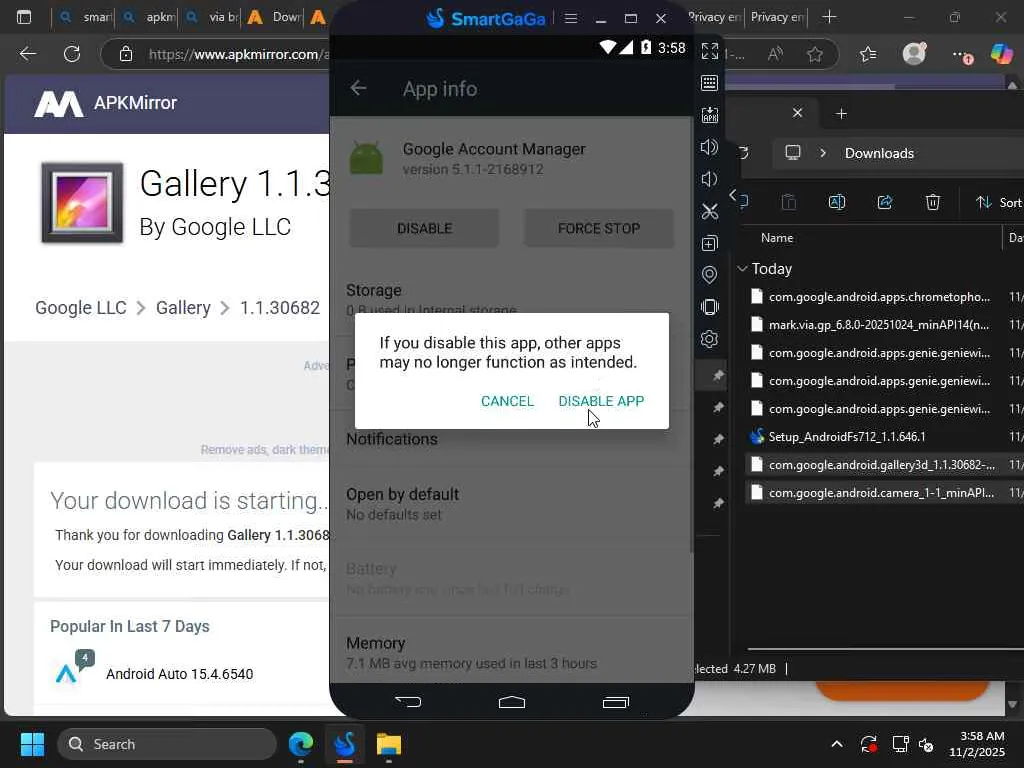This screenshot has height=768, width=1024.
Task: Click volume up icon in SmartGaGa sidebar
Action: click(709, 147)
